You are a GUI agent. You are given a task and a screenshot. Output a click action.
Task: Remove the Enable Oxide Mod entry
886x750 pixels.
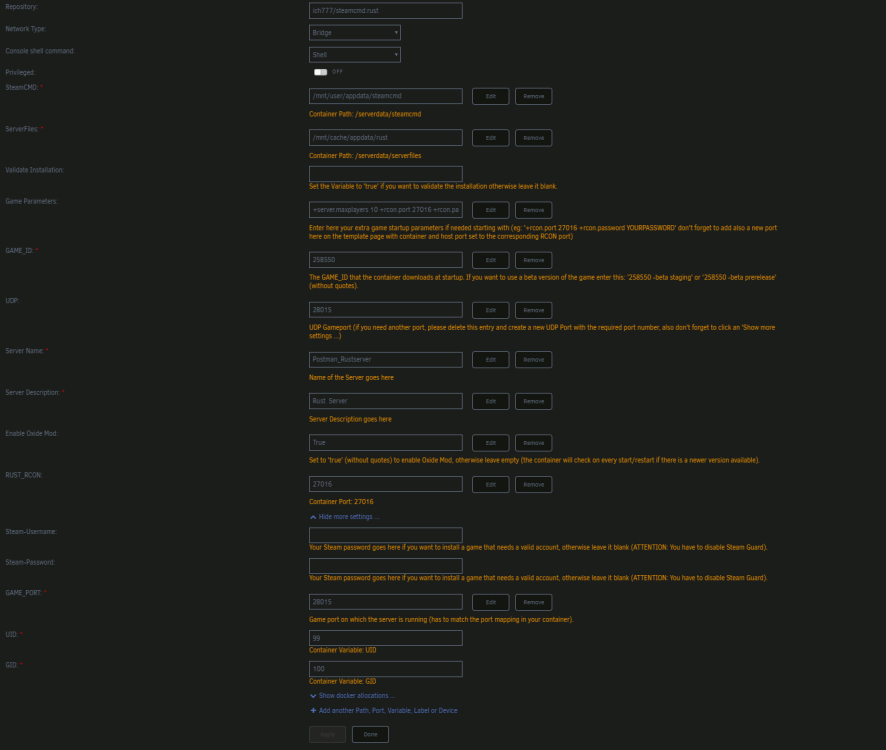click(533, 443)
